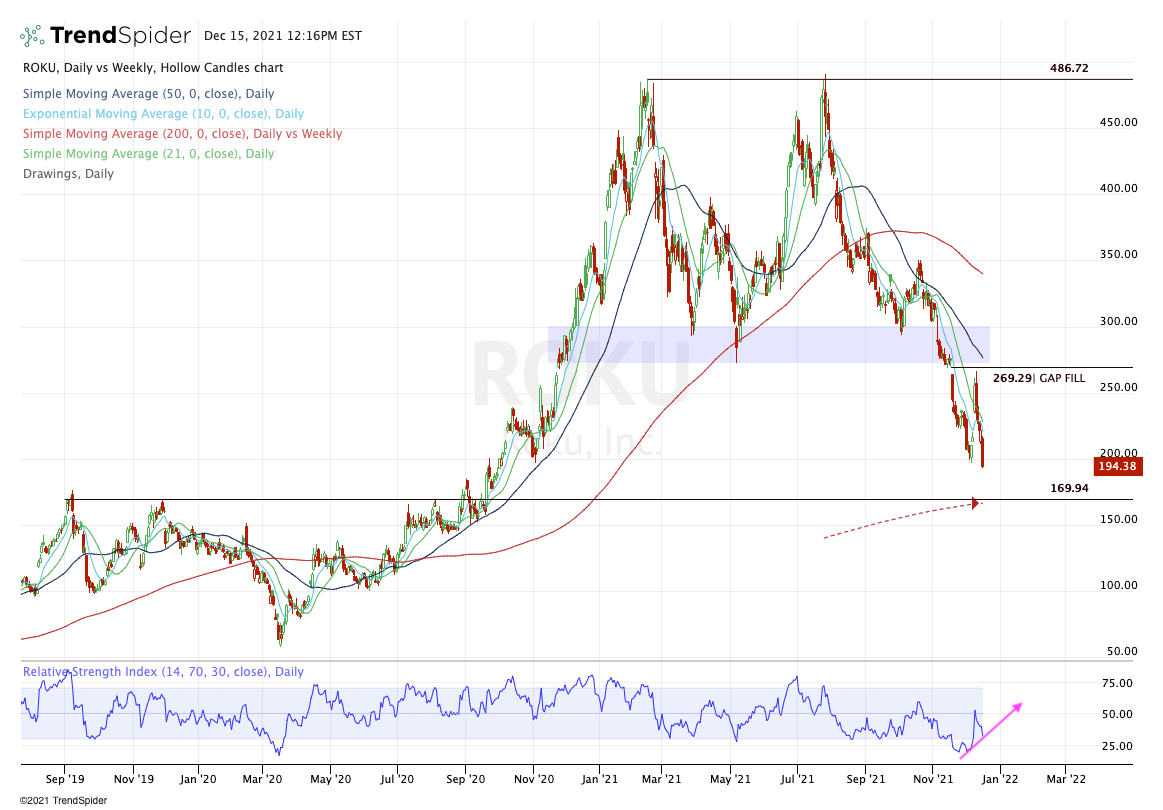Click the 169.94 support level label

click(x=1069, y=488)
